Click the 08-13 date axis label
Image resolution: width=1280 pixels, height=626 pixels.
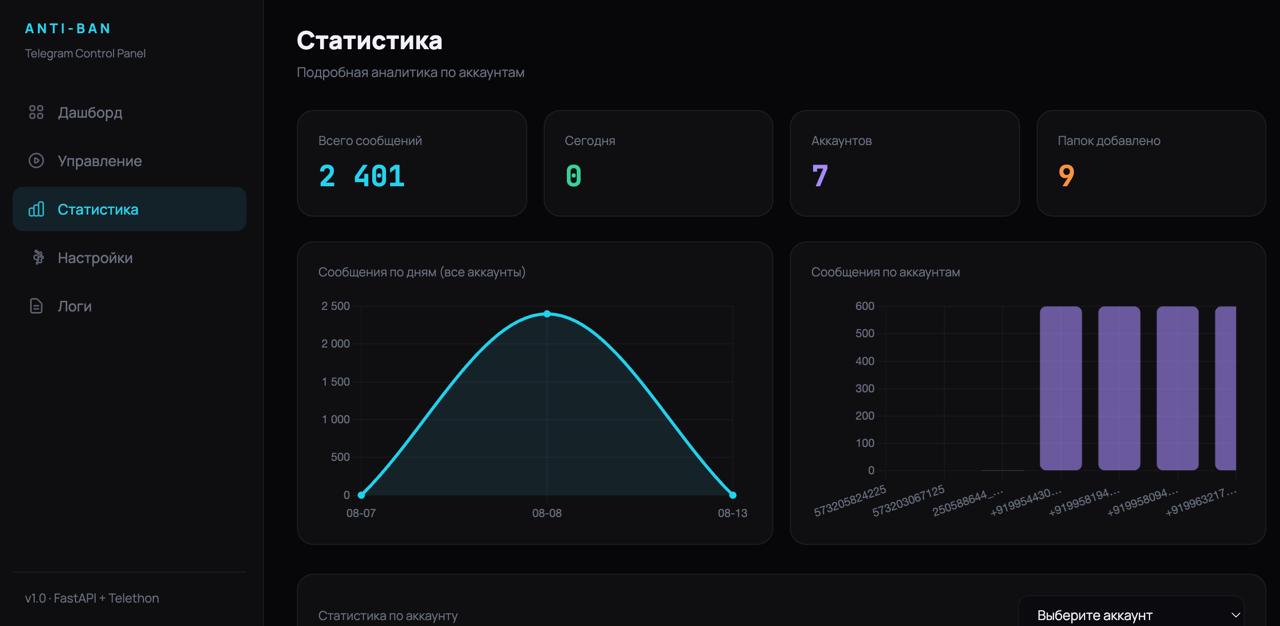(x=732, y=513)
